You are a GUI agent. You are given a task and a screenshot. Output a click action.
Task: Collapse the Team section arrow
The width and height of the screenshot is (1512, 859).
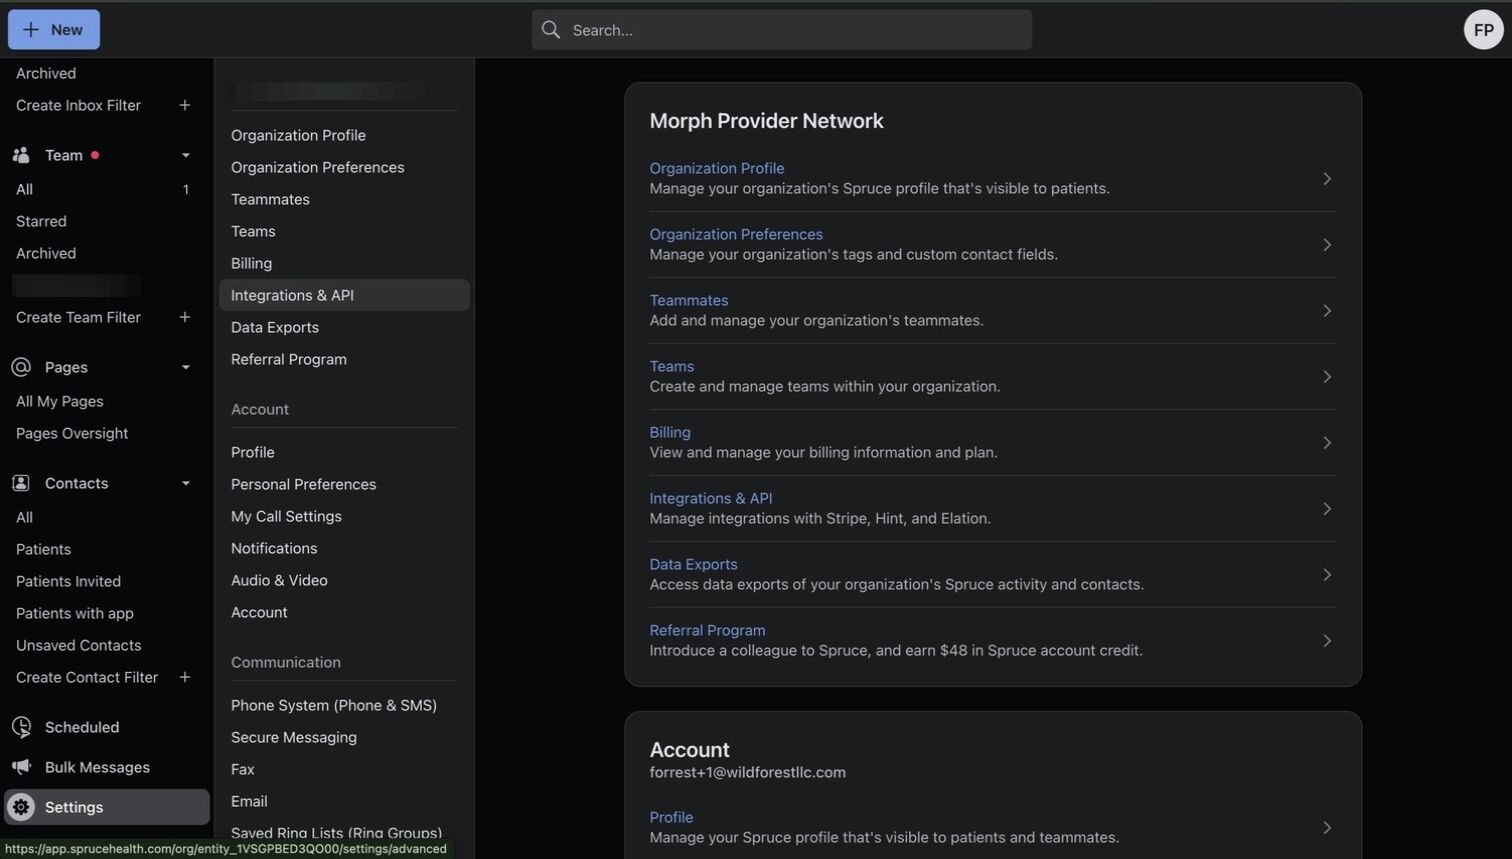tap(185, 155)
